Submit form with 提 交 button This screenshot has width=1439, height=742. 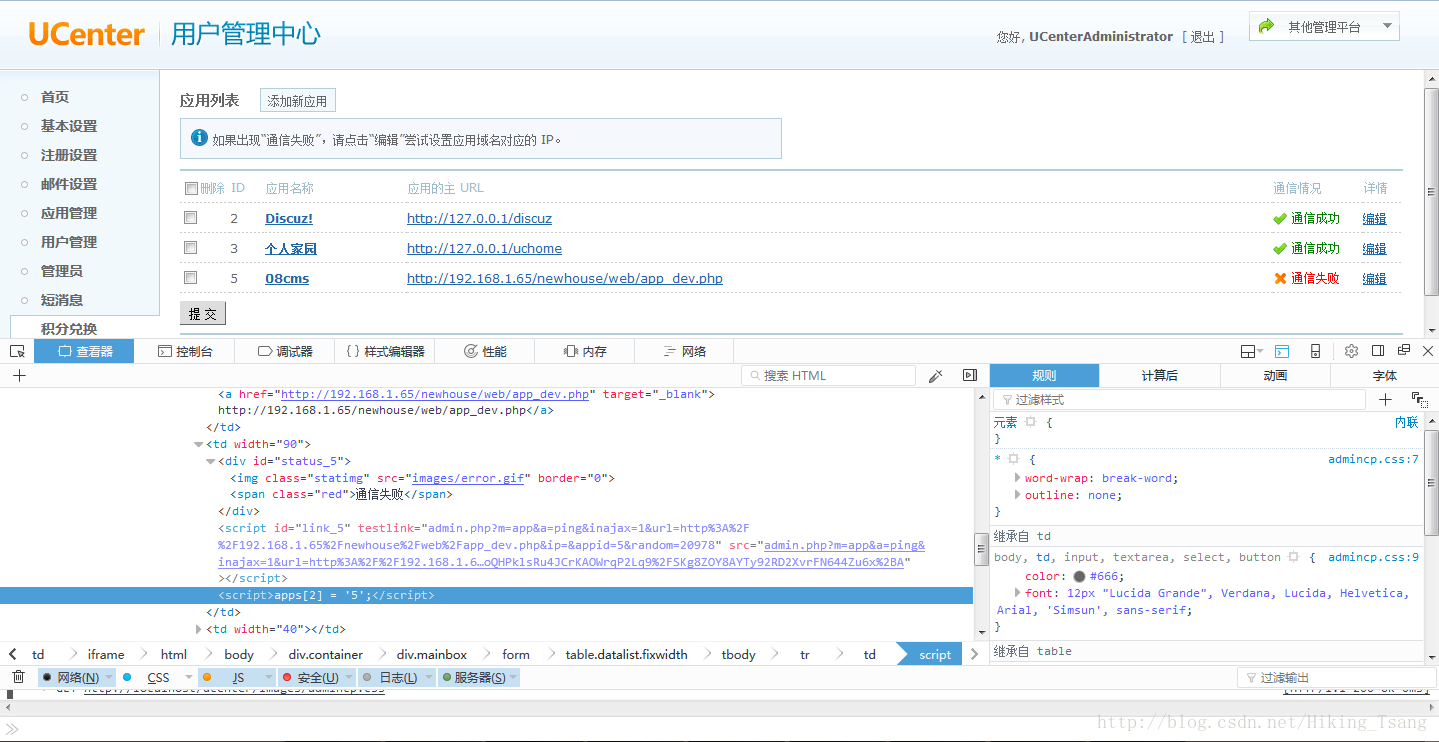[203, 313]
